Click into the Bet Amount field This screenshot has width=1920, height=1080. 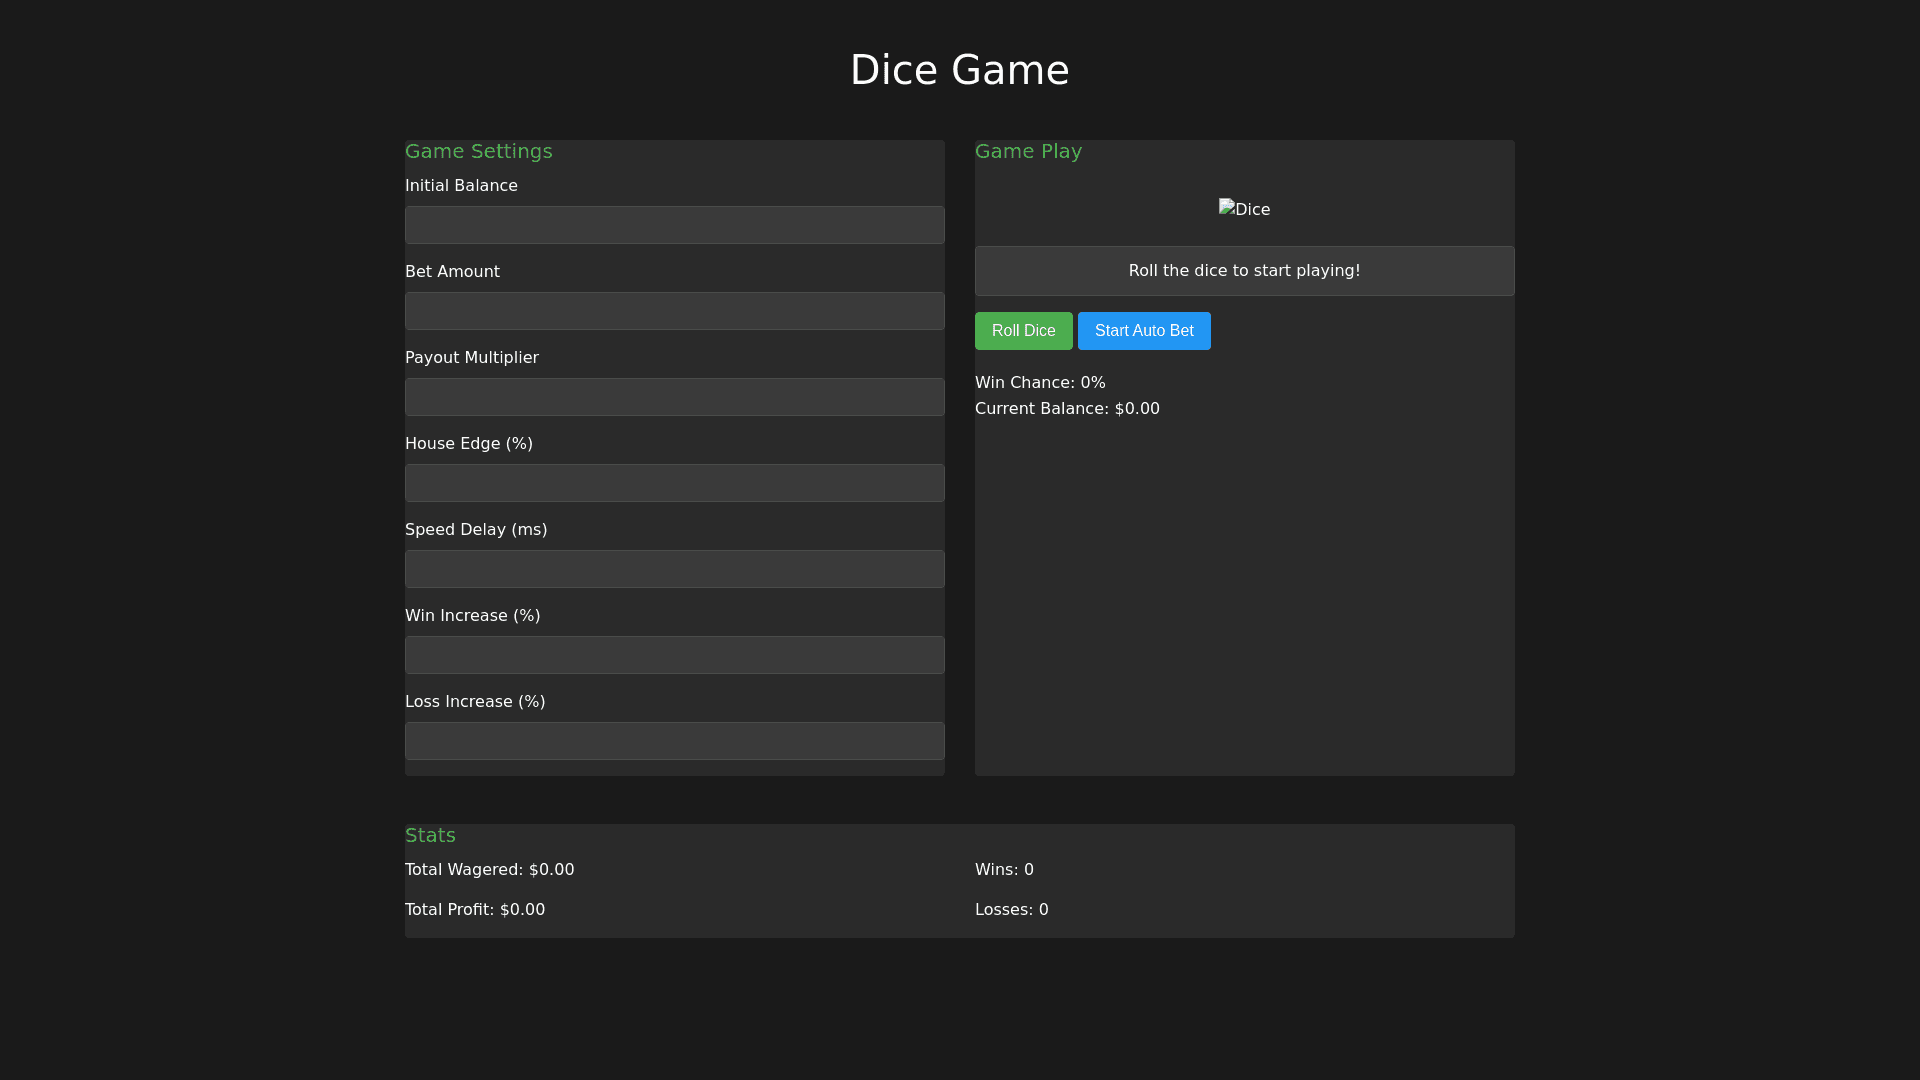click(x=674, y=311)
